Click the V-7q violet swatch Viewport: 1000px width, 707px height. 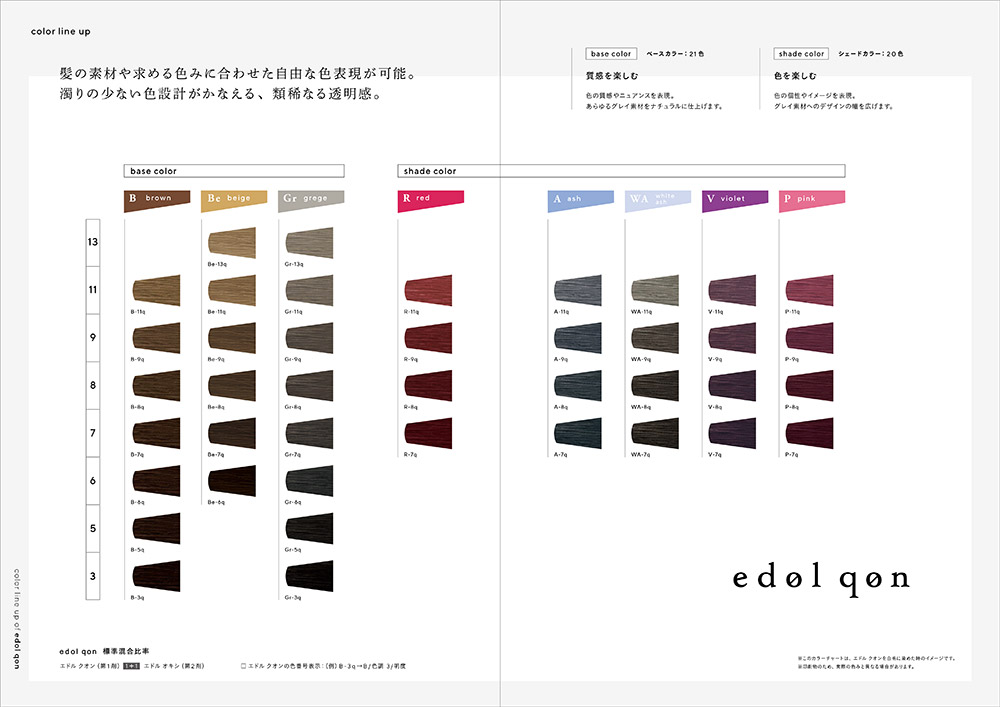click(732, 434)
